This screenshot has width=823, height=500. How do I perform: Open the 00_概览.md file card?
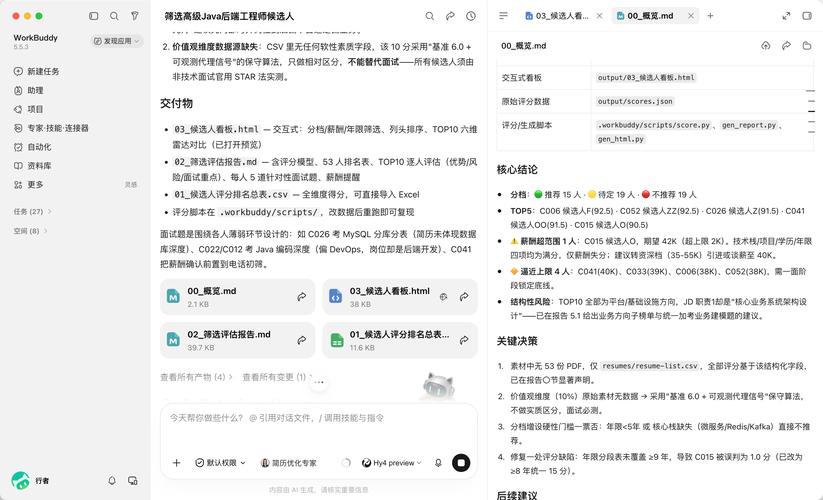pos(237,297)
